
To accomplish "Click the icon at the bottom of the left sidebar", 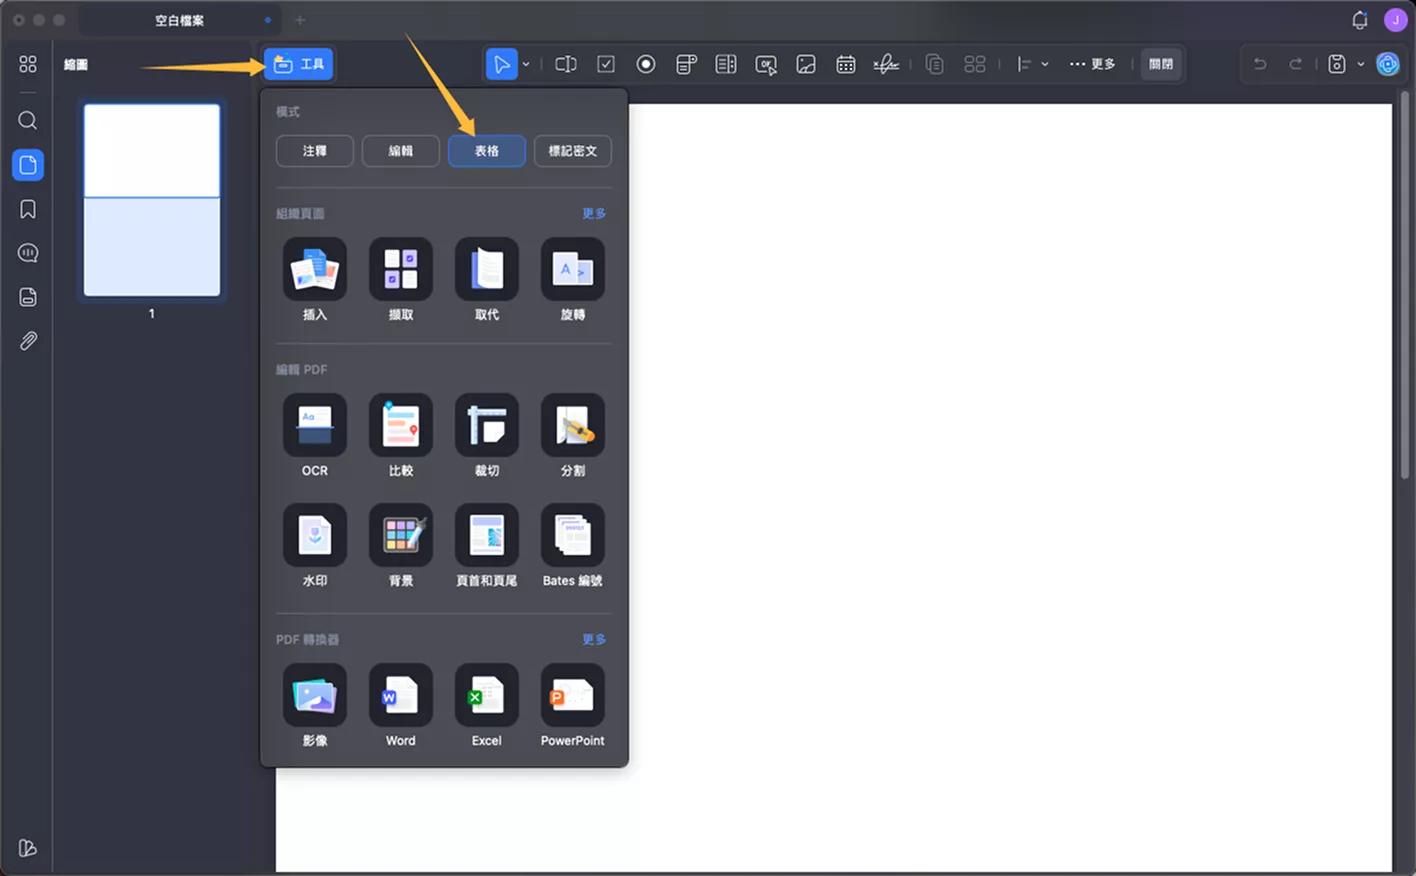I will click(x=28, y=848).
